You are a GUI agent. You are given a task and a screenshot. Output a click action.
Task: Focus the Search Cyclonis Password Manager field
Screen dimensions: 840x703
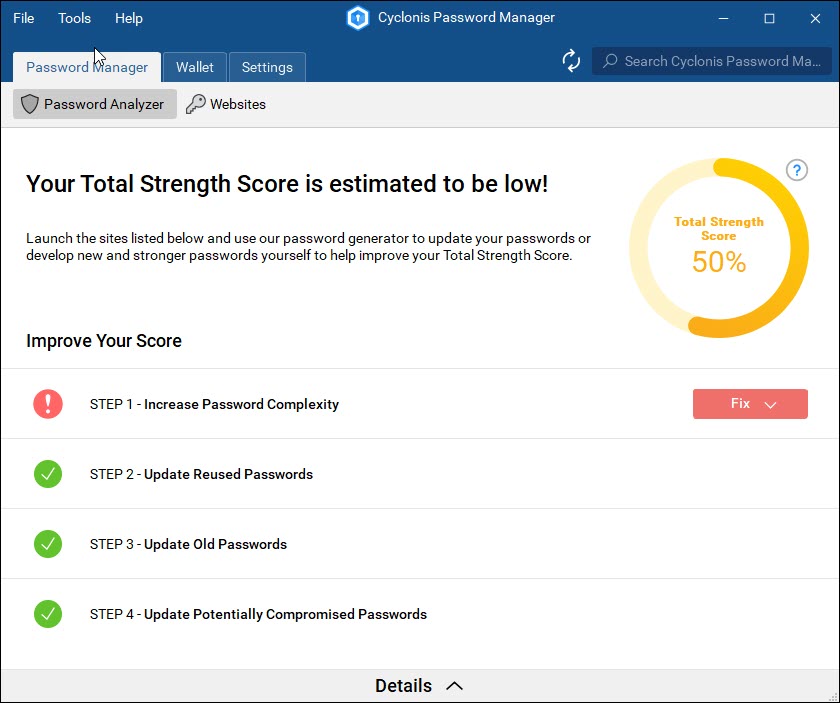(x=711, y=61)
